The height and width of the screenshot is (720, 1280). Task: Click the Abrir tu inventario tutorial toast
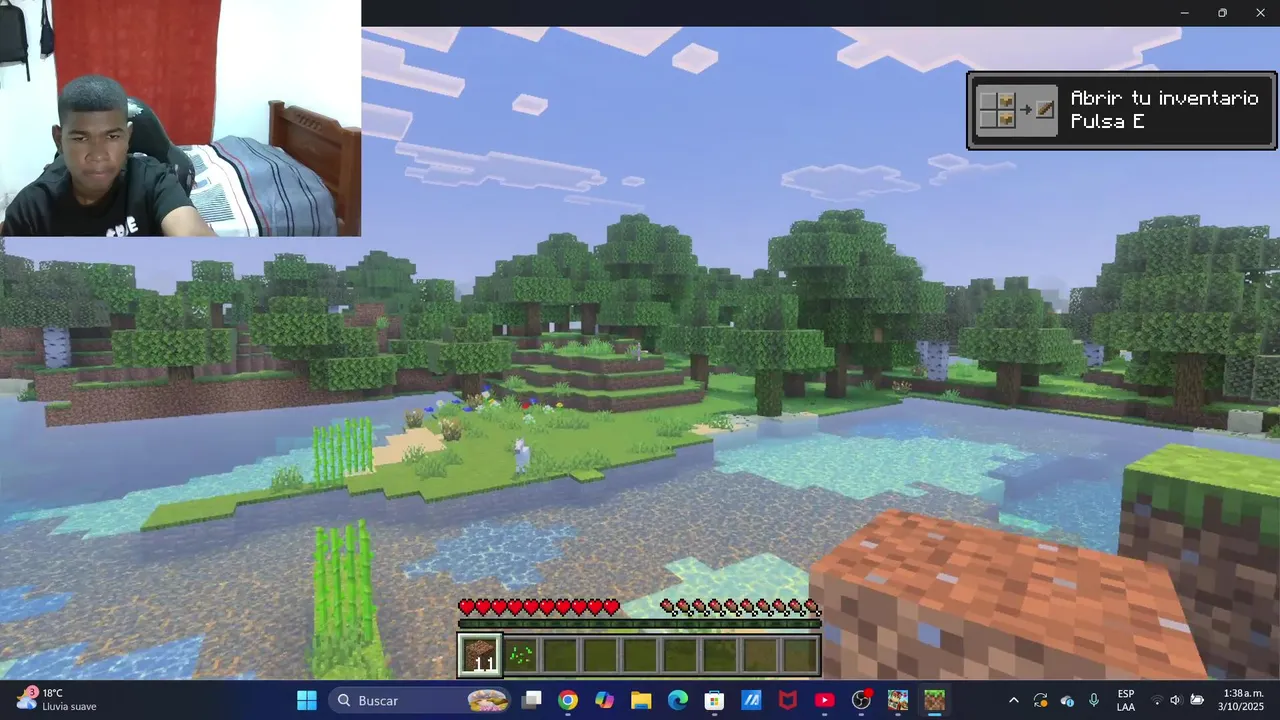pyautogui.click(x=1121, y=110)
